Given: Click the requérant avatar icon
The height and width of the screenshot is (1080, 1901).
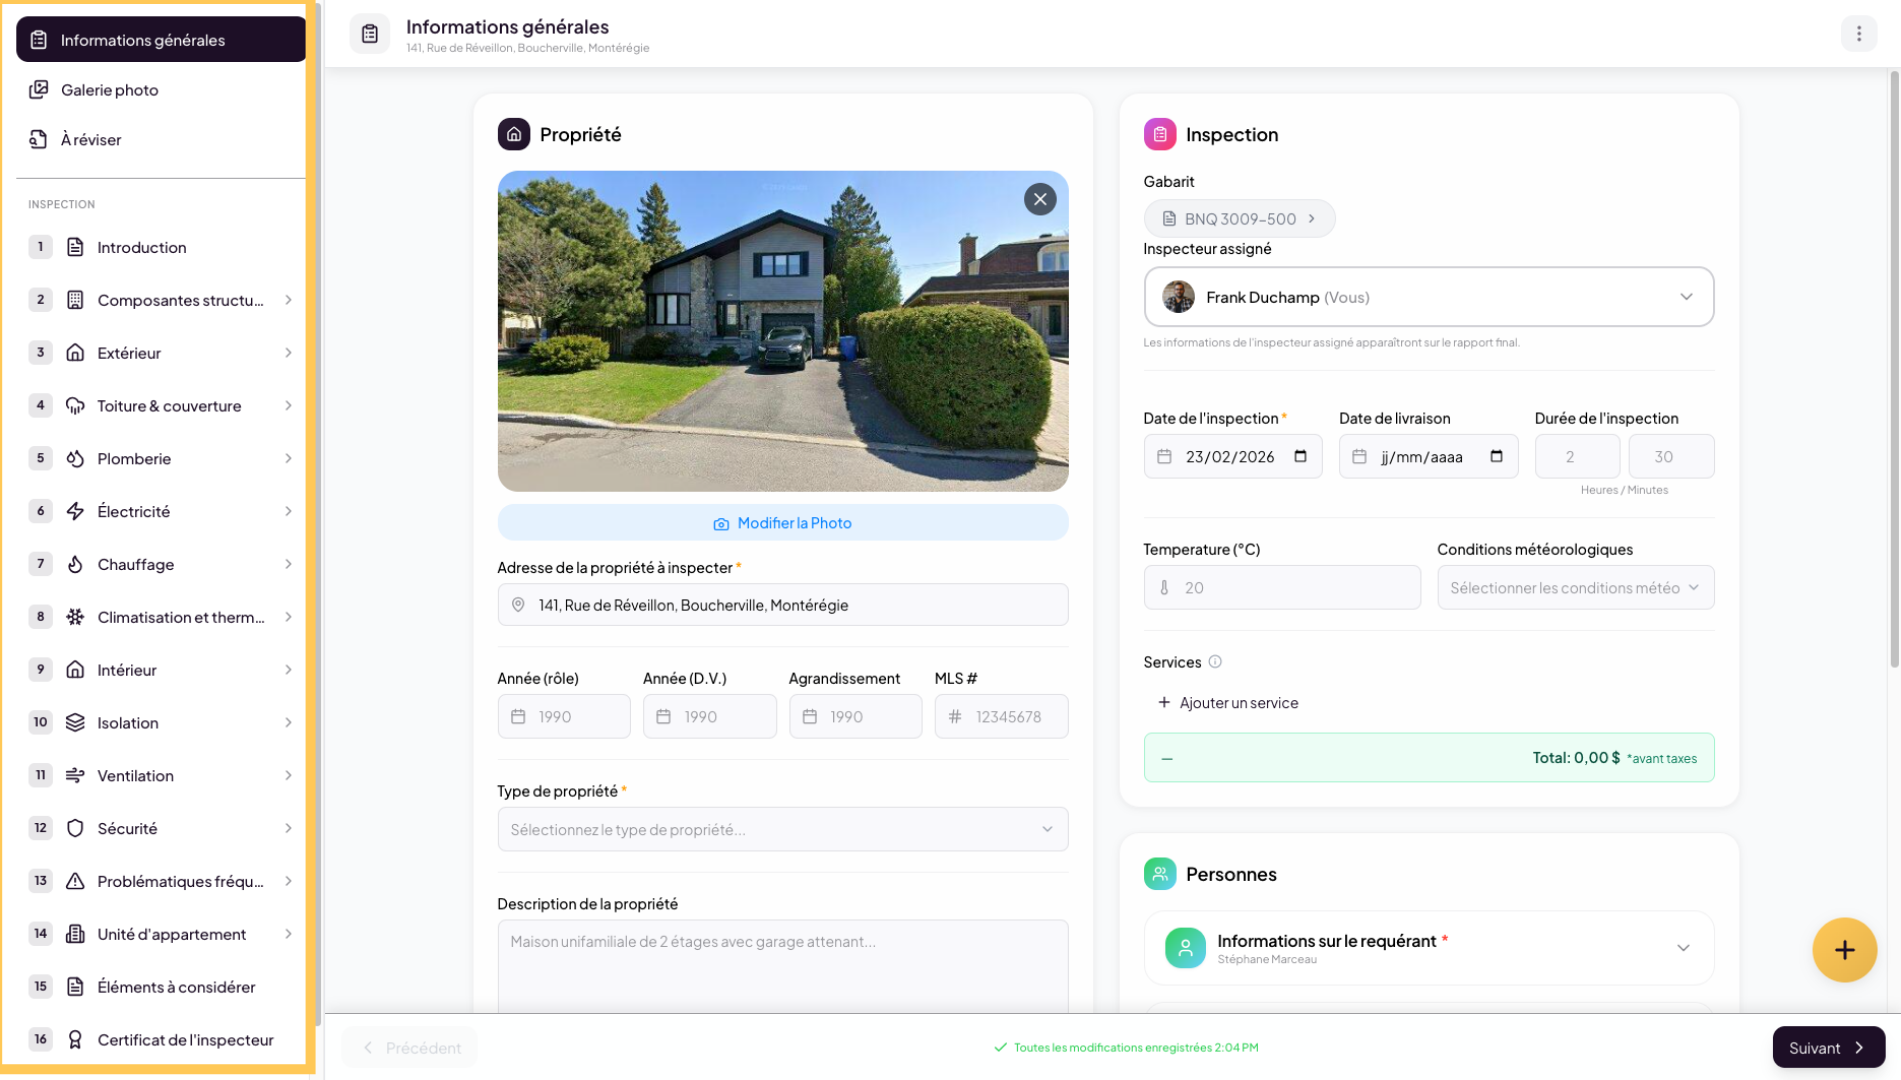Looking at the screenshot, I should tap(1185, 948).
